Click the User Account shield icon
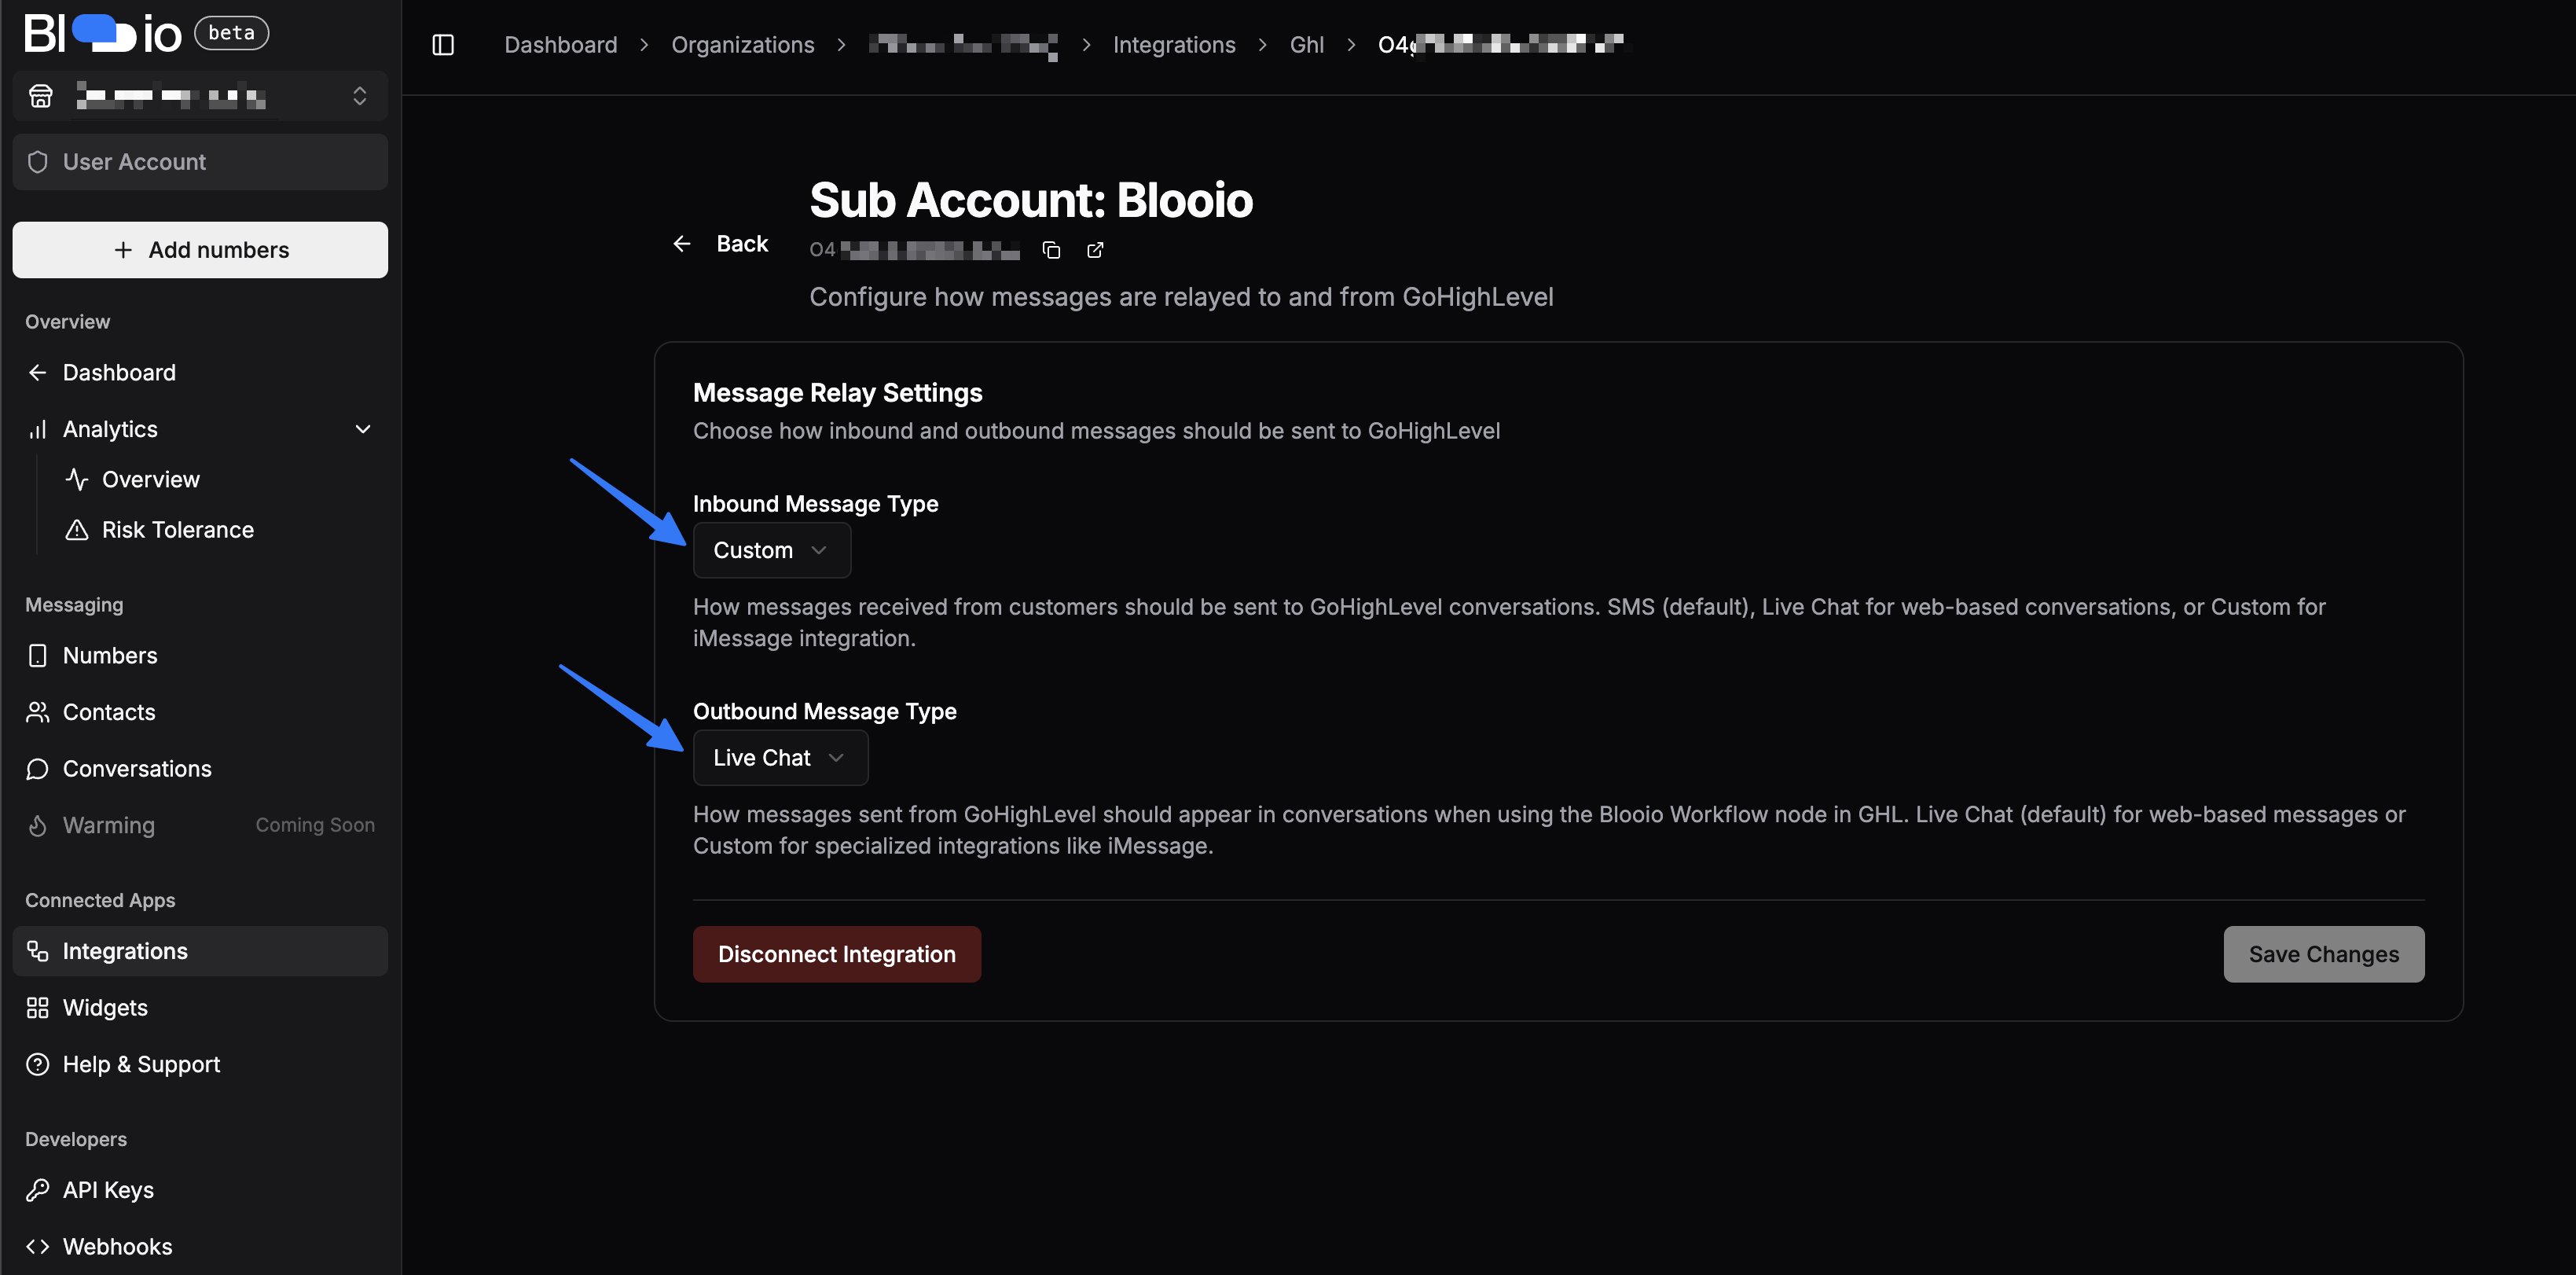The image size is (2576, 1275). (38, 162)
